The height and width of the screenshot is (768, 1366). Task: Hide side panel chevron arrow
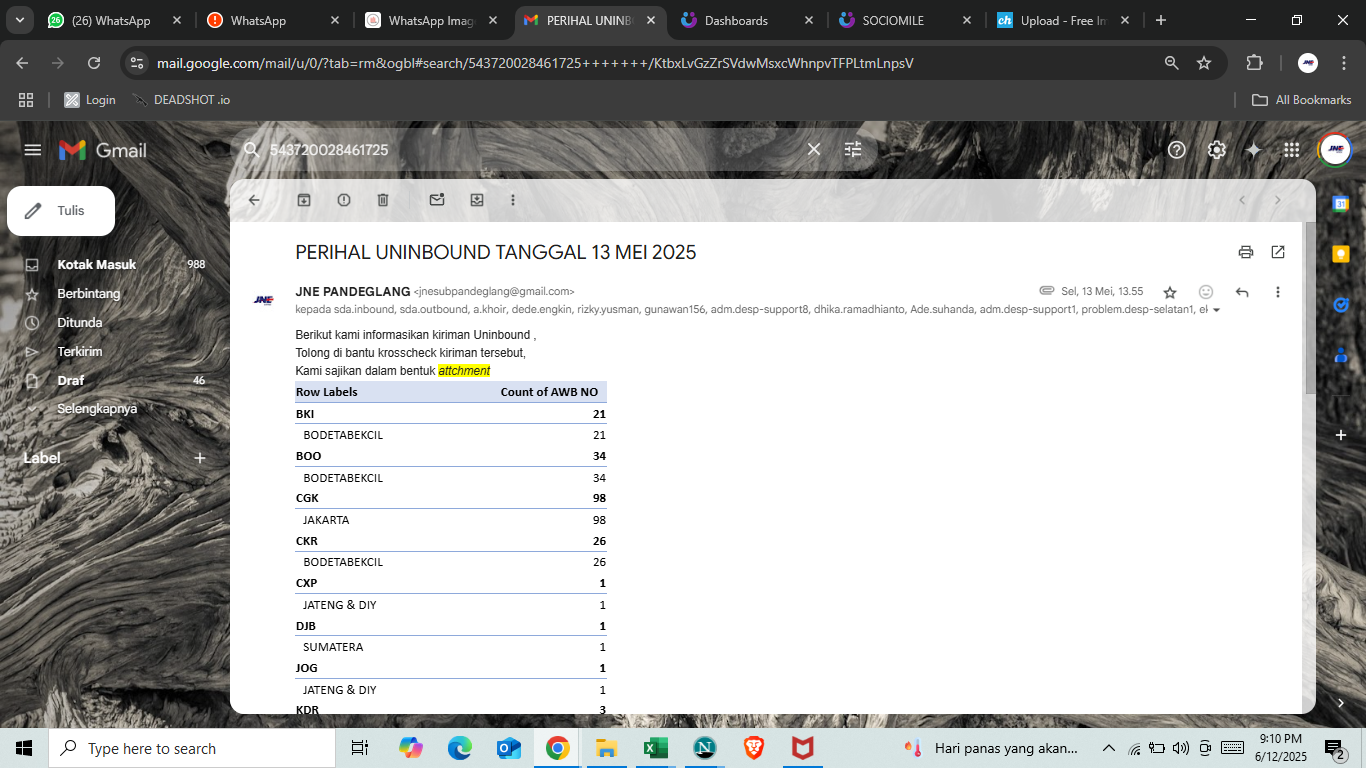1341,703
